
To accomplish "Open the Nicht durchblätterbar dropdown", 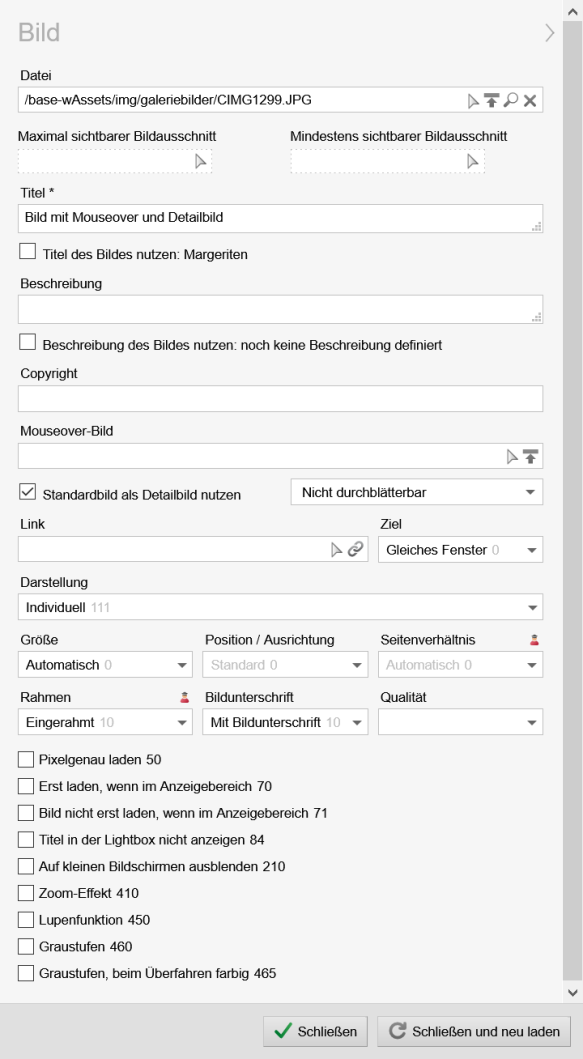I will 416,491.
